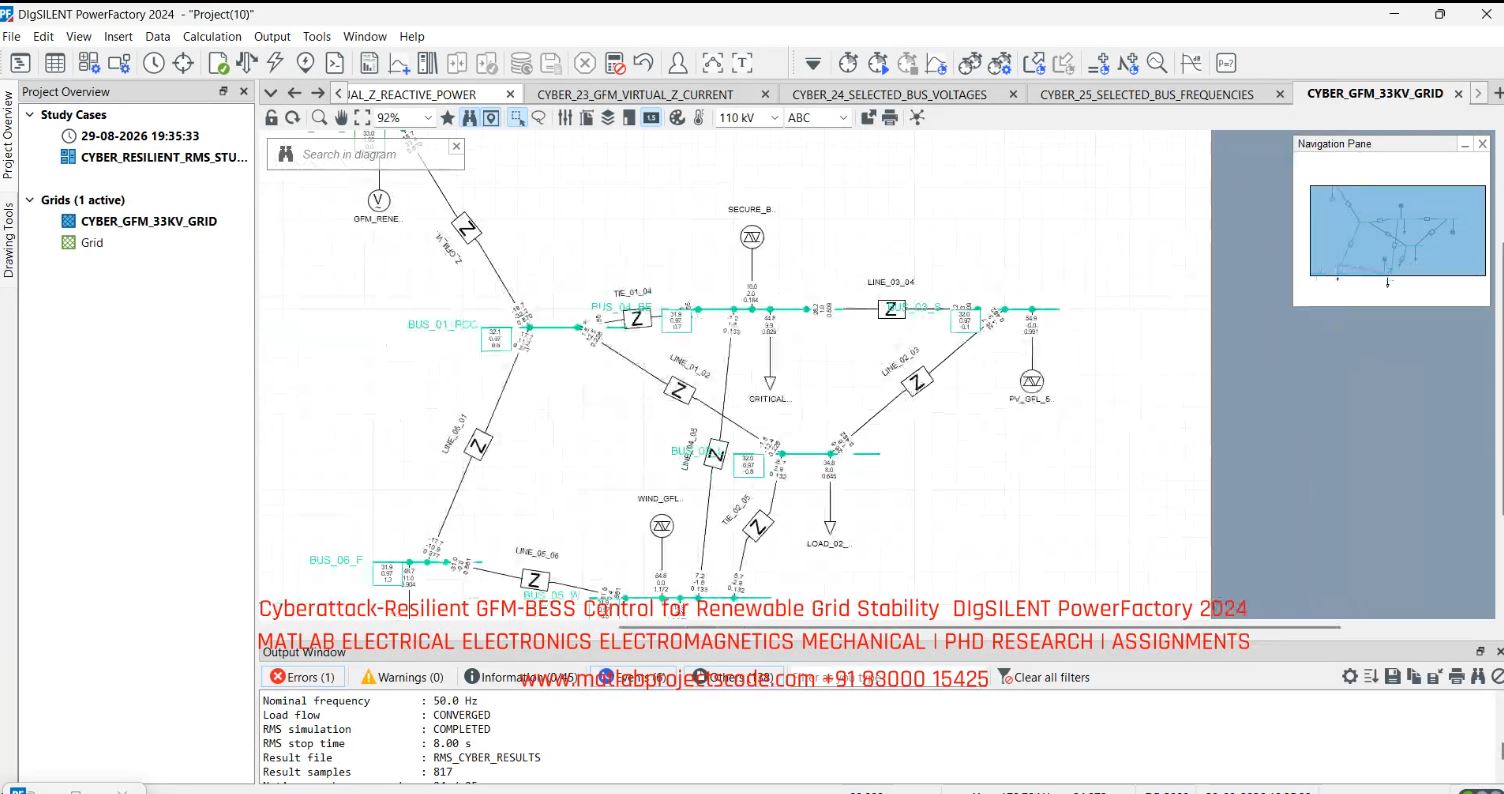Click the Start Simulation icon
Image resolution: width=1504 pixels, height=794 pixels.
tap(878, 63)
